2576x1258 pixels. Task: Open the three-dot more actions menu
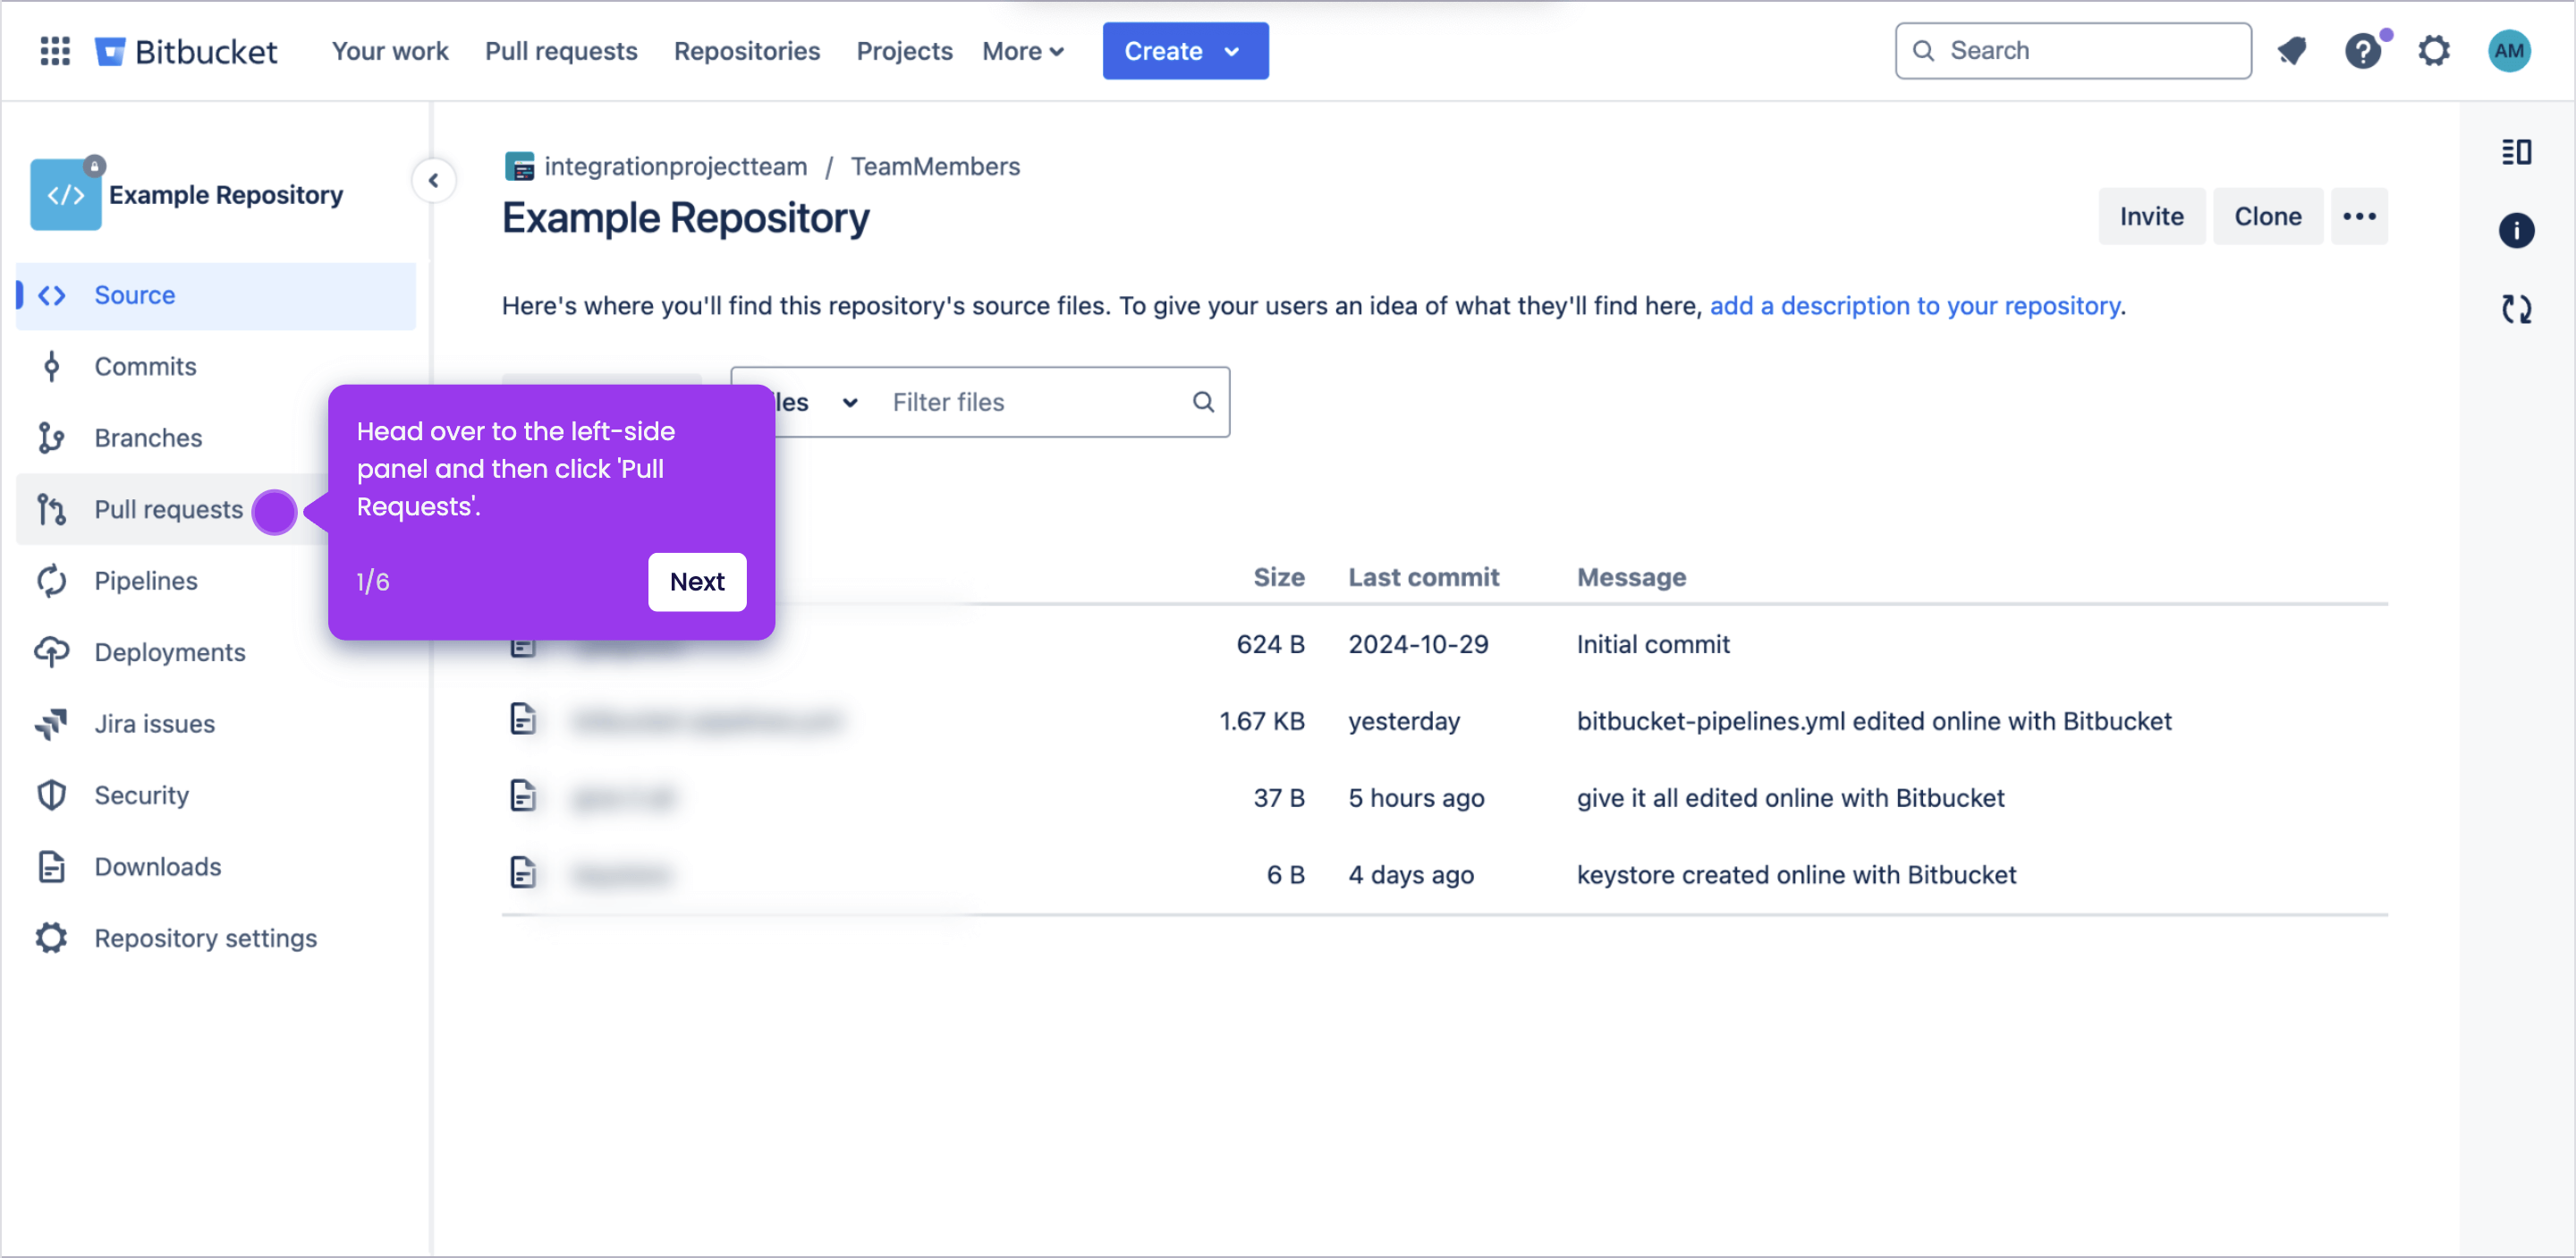[2359, 216]
